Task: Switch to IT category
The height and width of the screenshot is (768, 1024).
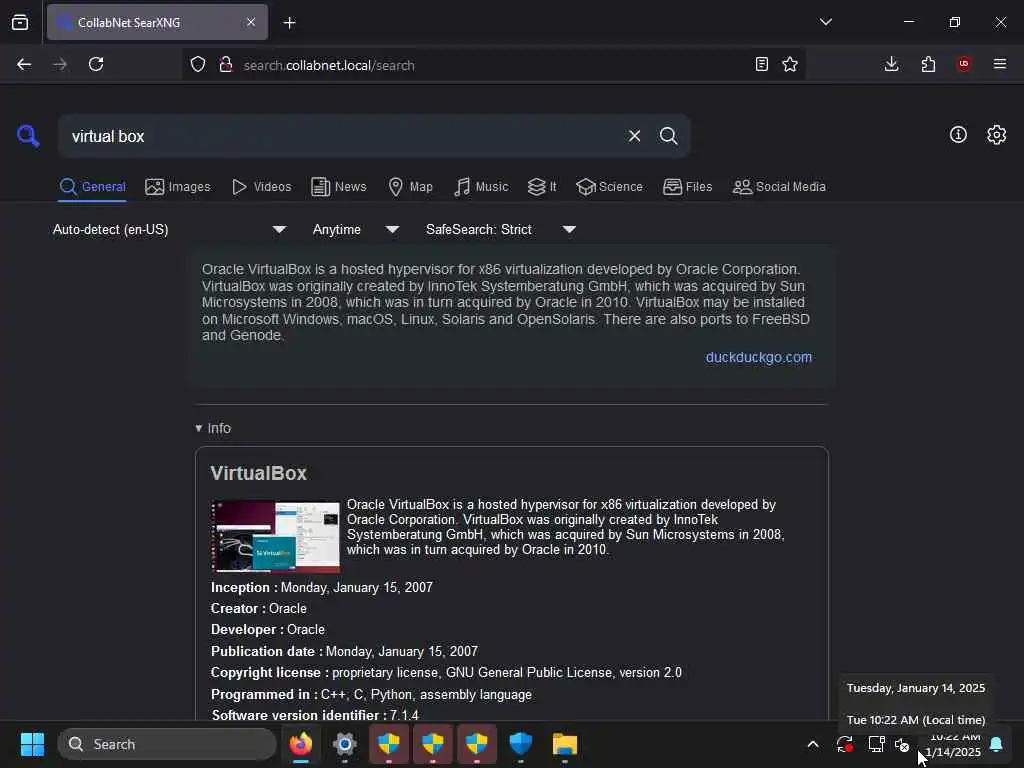Action: coord(542,187)
